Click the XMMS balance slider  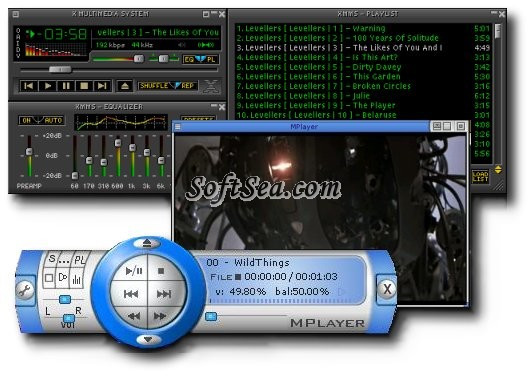coord(164,59)
